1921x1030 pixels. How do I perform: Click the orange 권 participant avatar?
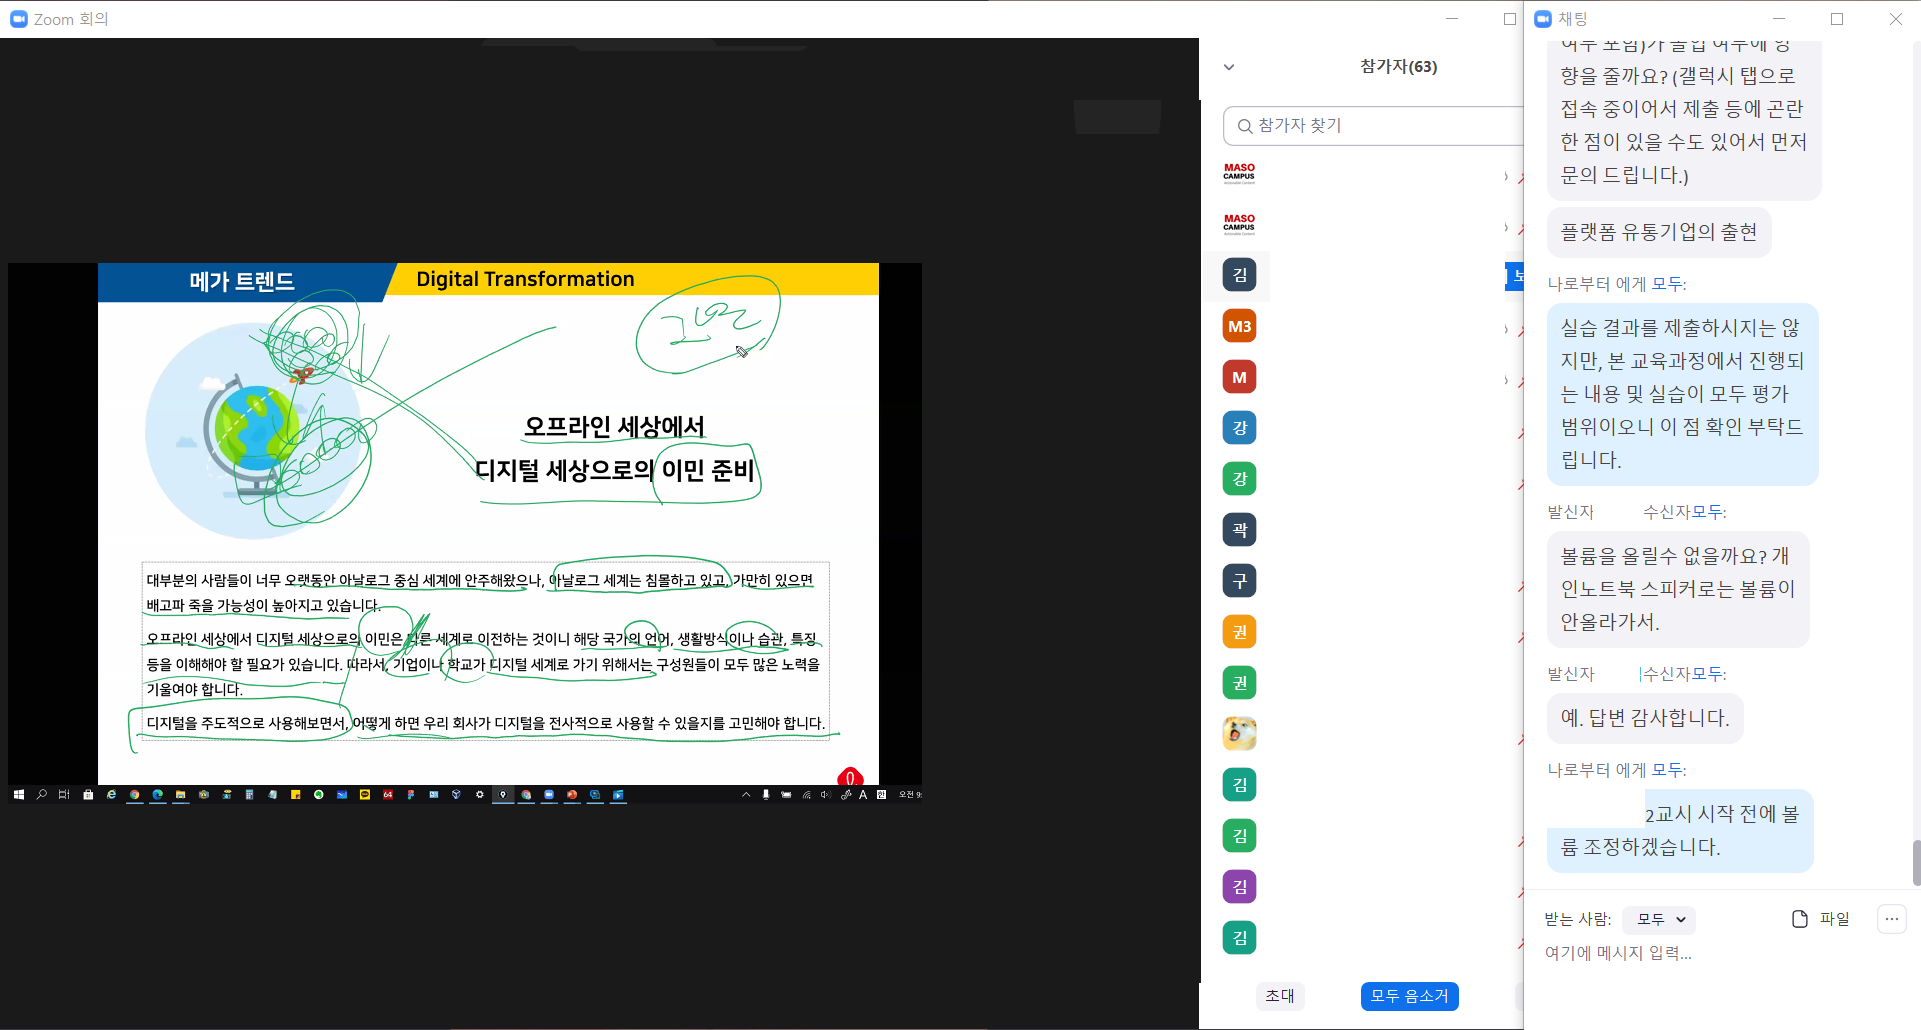pos(1239,632)
